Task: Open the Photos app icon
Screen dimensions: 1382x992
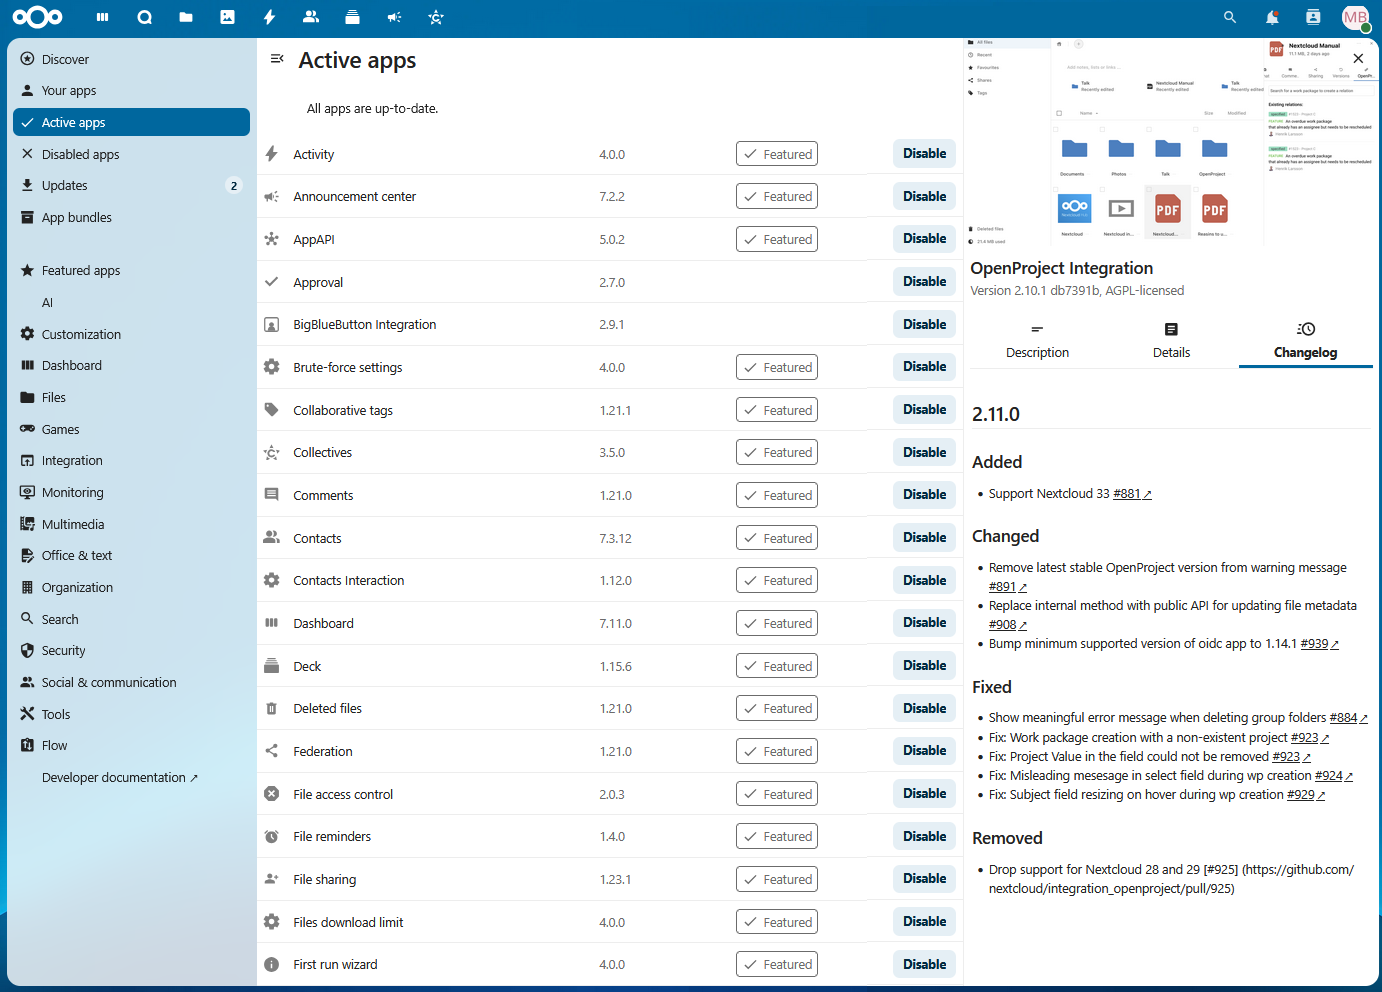Action: pos(228,17)
